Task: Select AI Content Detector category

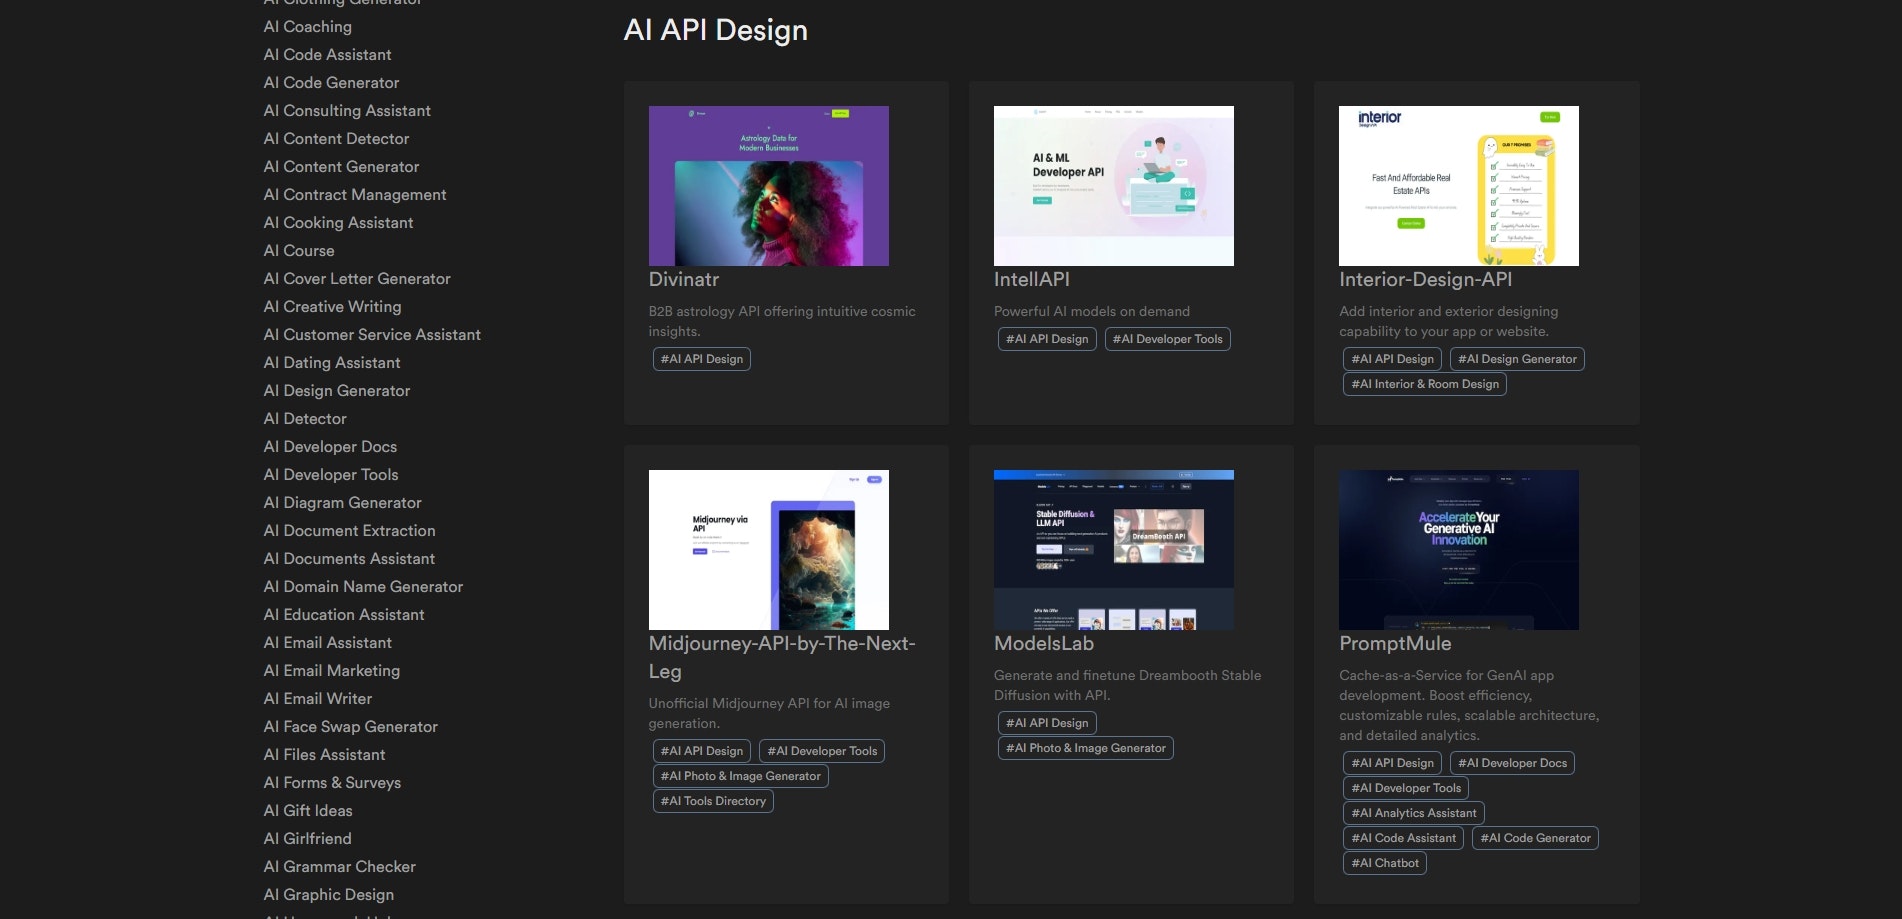Action: (x=336, y=139)
